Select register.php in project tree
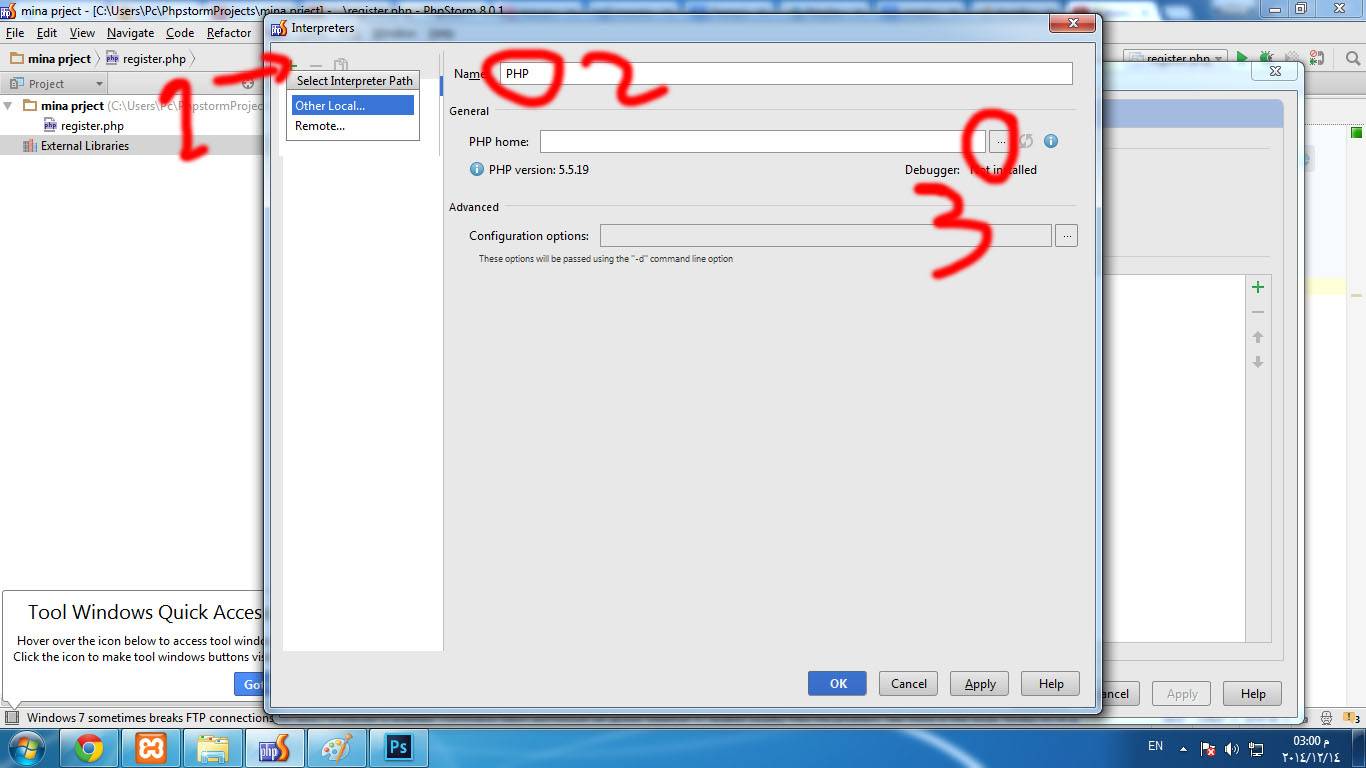The height and width of the screenshot is (768, 1366). pyautogui.click(x=84, y=126)
